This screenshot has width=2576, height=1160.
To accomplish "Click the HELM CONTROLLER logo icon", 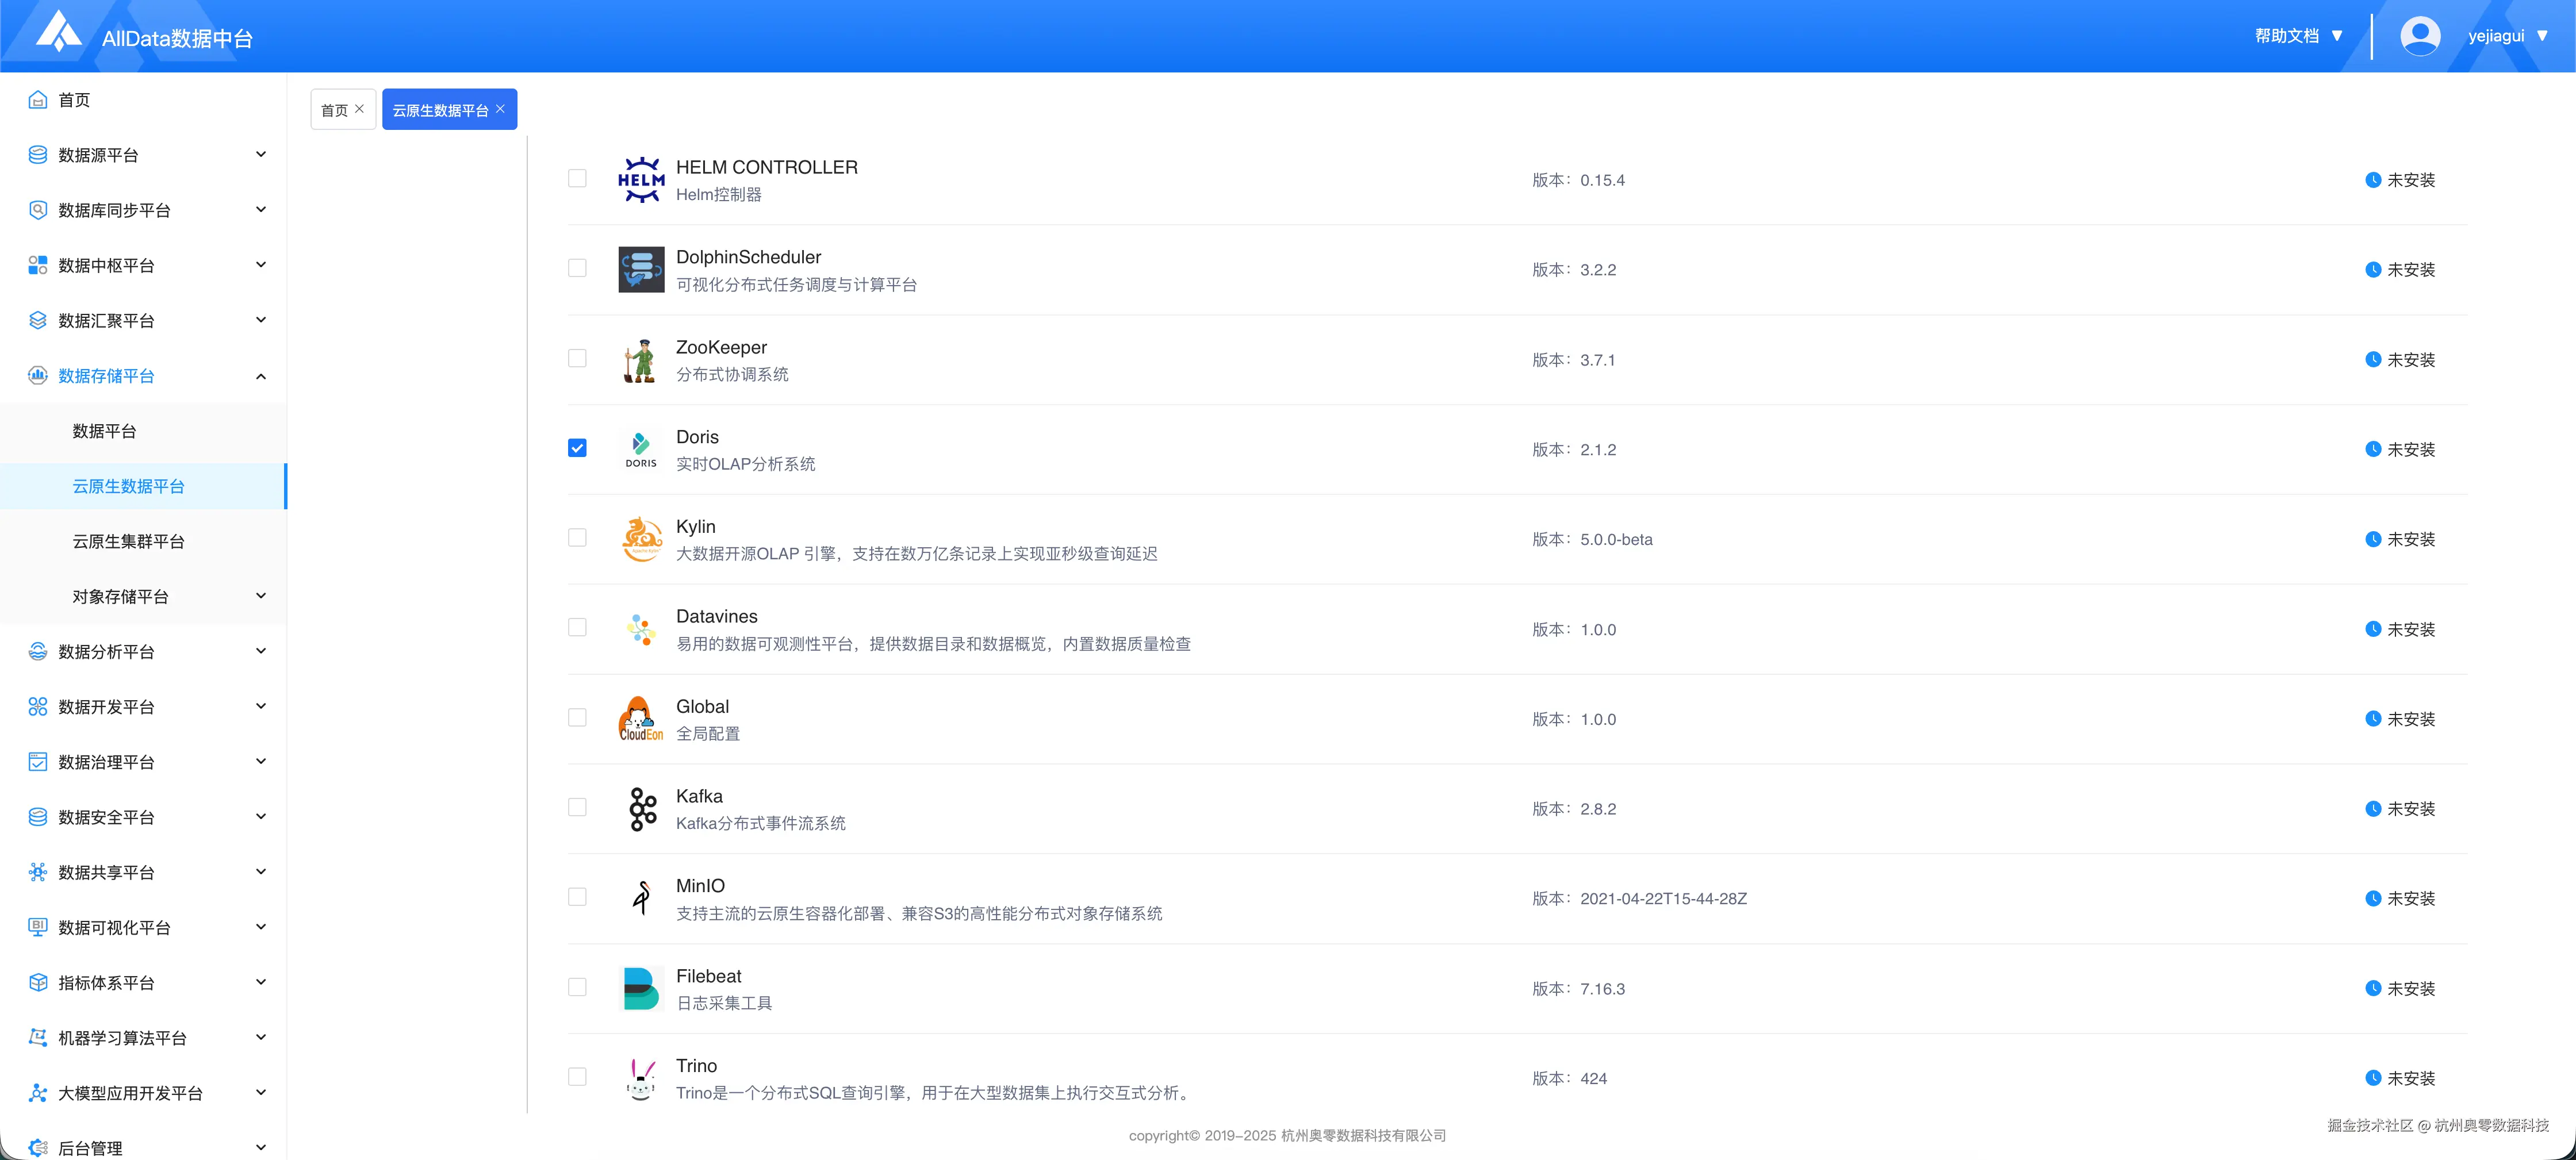I will coord(641,180).
